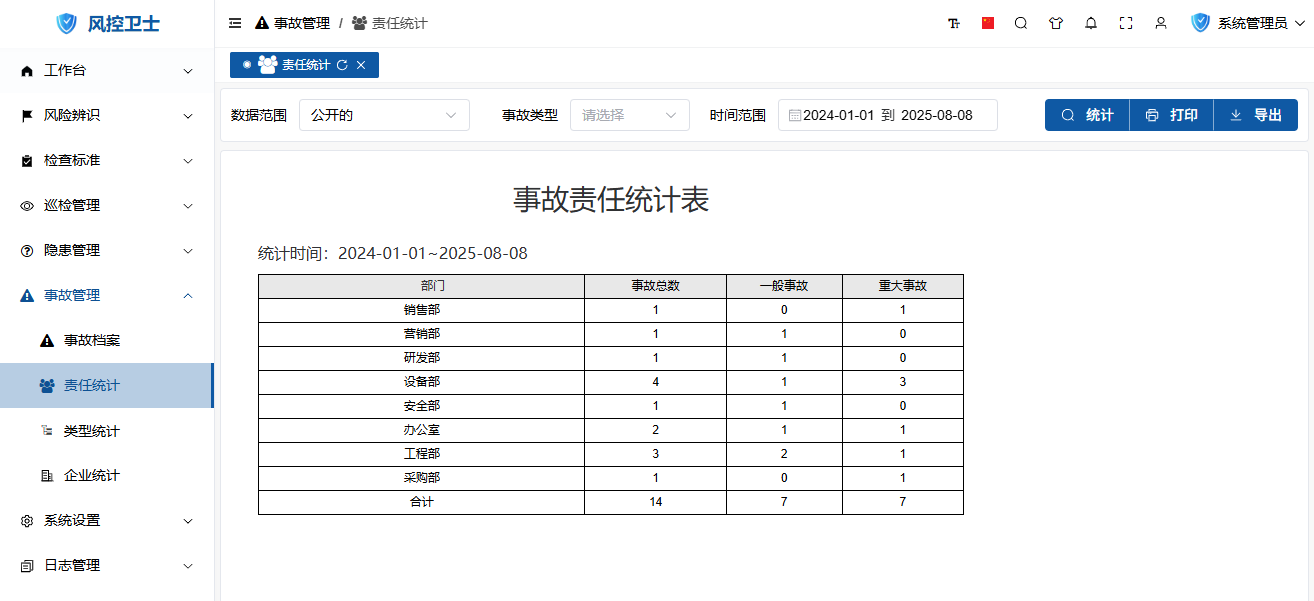Open notifications bell icon
The image size is (1314, 601).
click(x=1091, y=23)
